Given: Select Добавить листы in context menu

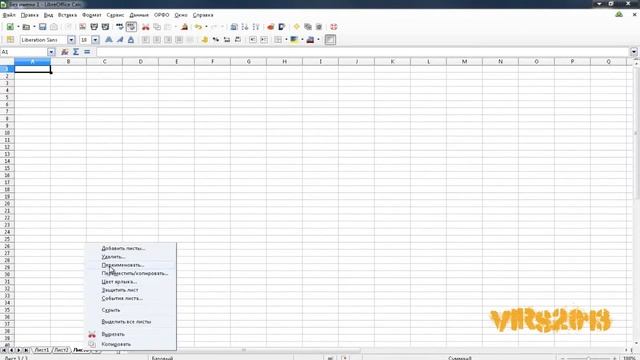Looking at the screenshot, I should click(x=131, y=248).
